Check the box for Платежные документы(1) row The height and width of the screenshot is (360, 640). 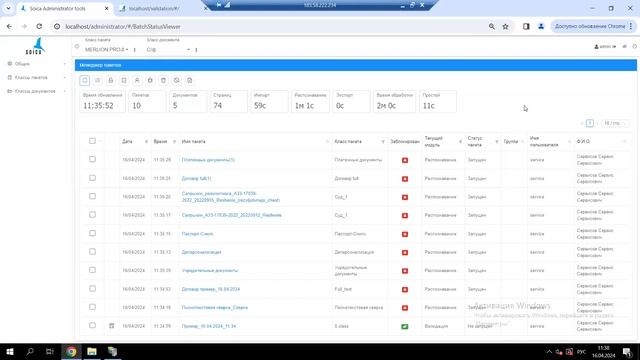click(92, 159)
